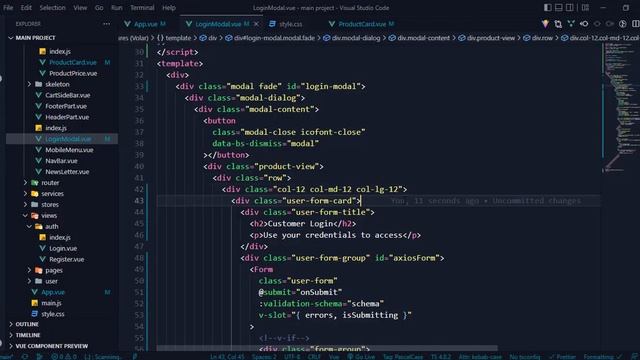This screenshot has height=360, width=640.
Task: Click Ln 43, Col 45 in status bar
Action: click(x=227, y=357)
